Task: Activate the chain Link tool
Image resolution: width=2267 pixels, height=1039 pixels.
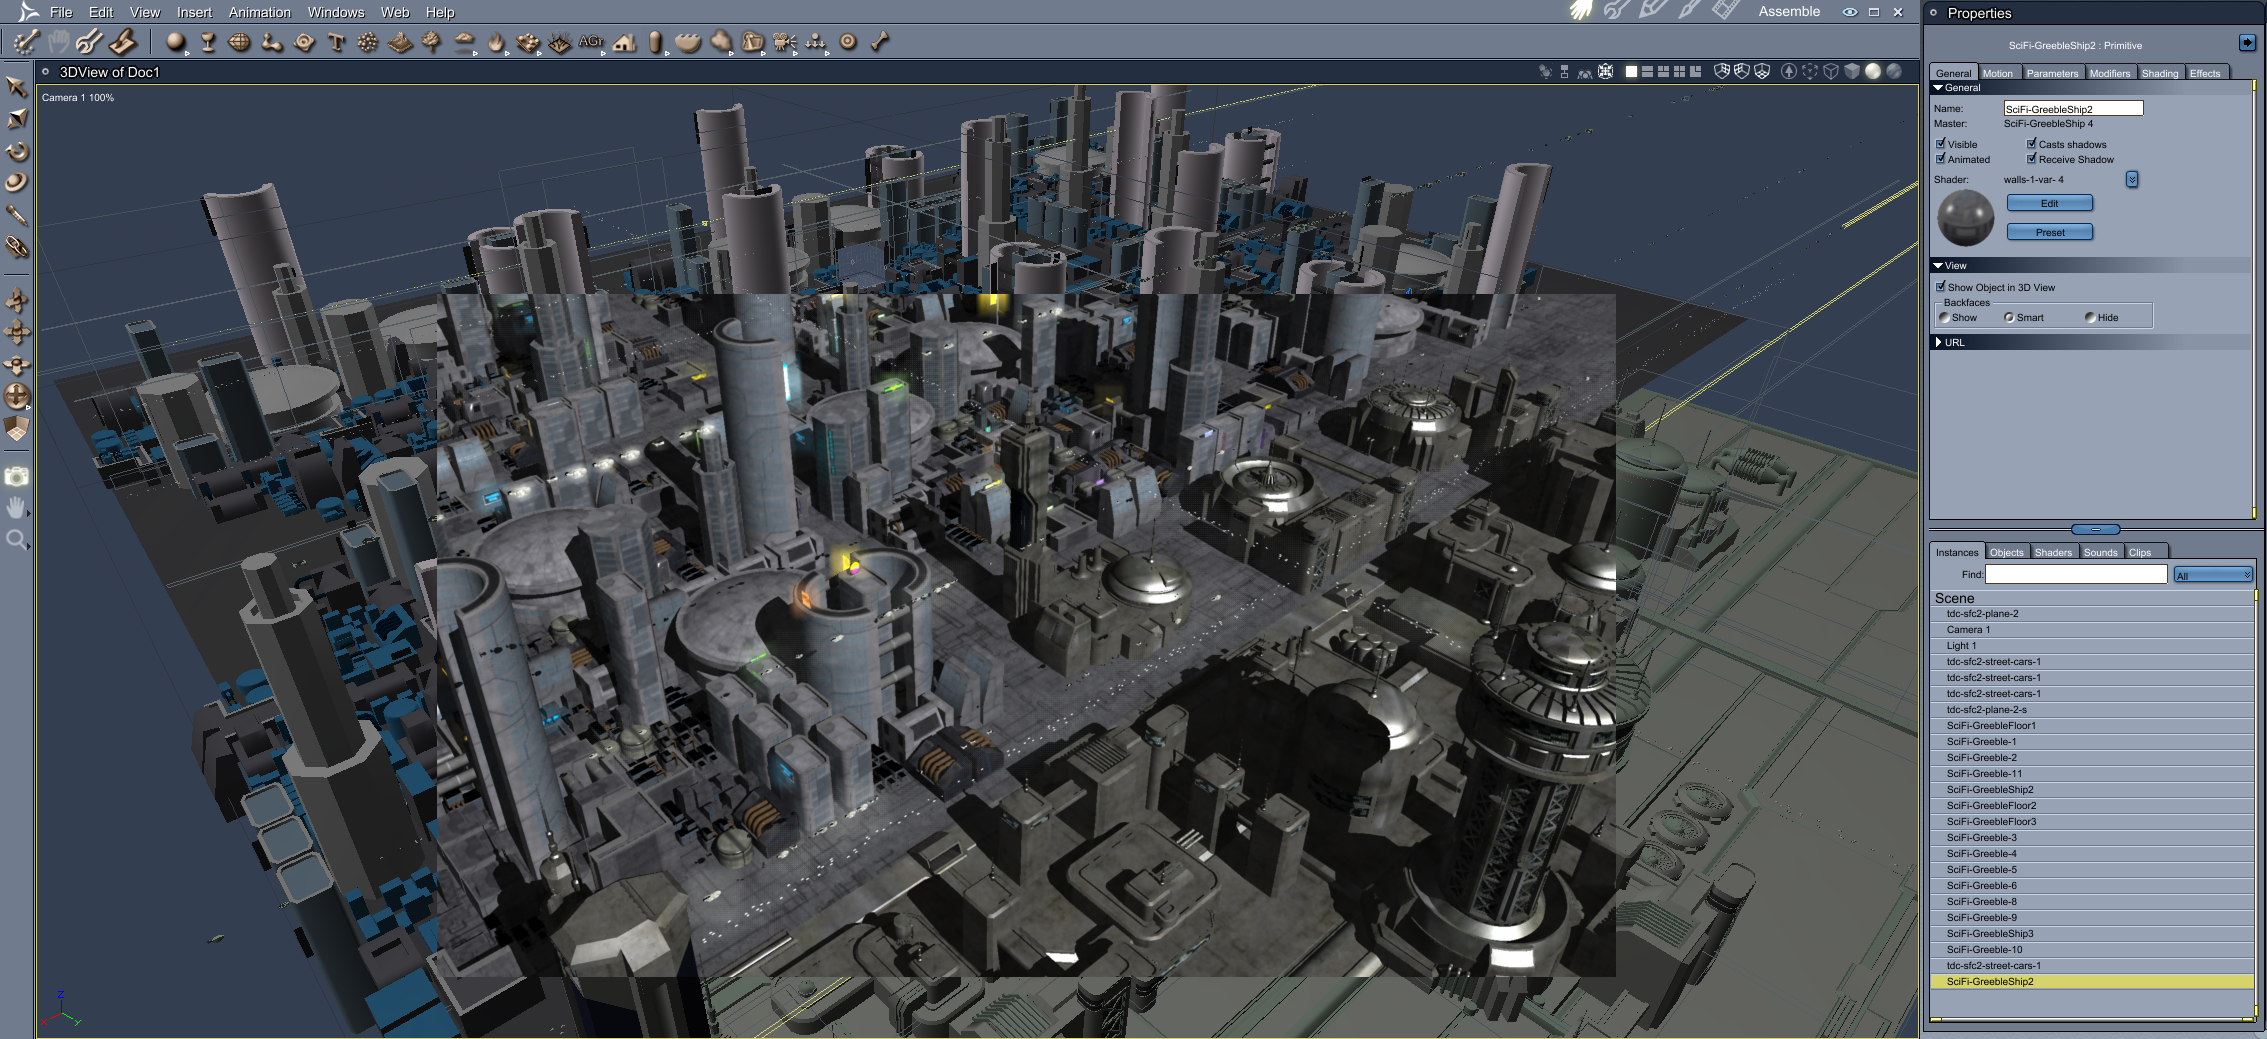Action: [16, 247]
